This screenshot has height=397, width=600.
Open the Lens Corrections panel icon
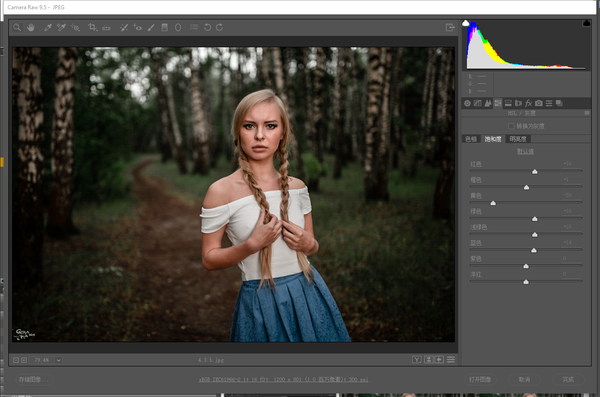(518, 103)
